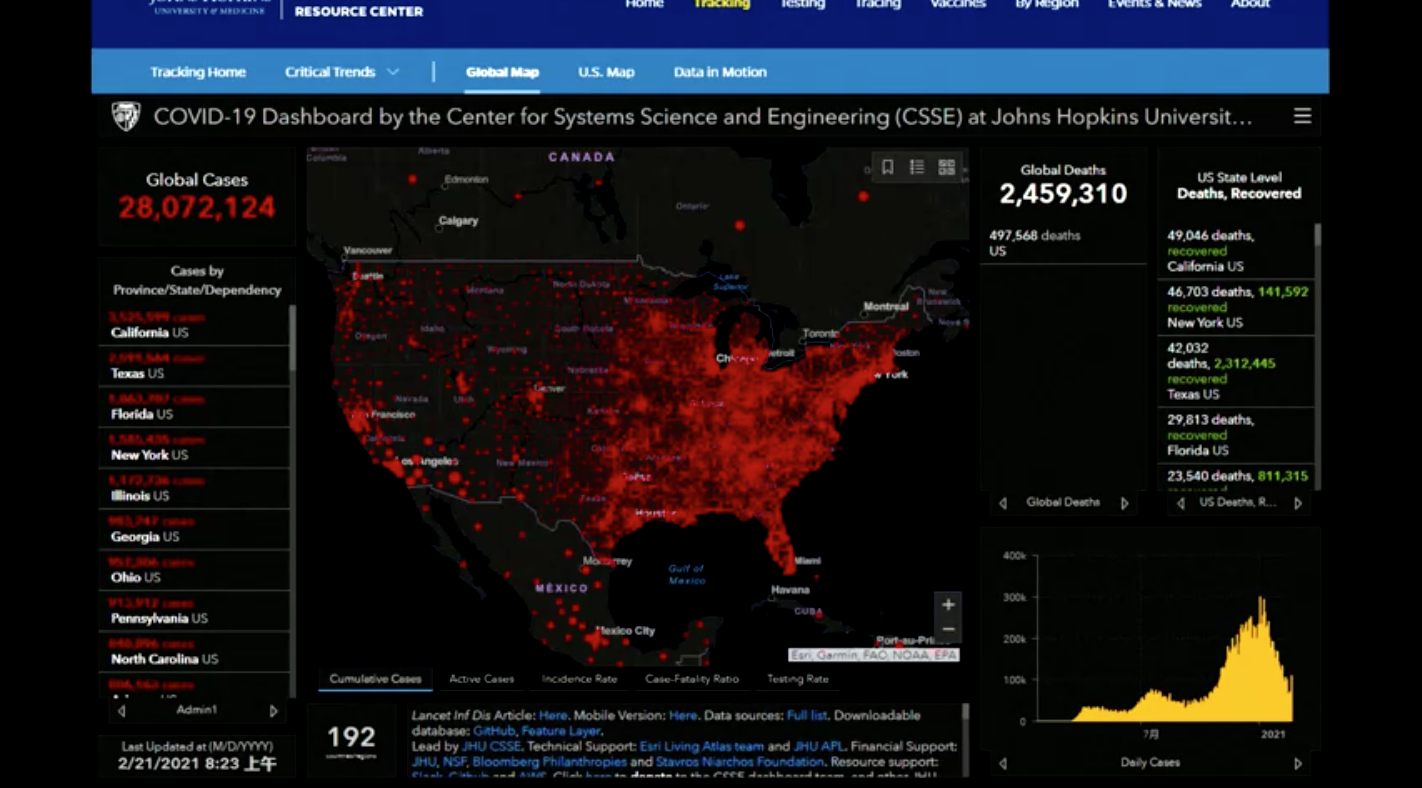This screenshot has width=1422, height=788.
Task: Open the basemap gallery grid icon
Action: 946,168
